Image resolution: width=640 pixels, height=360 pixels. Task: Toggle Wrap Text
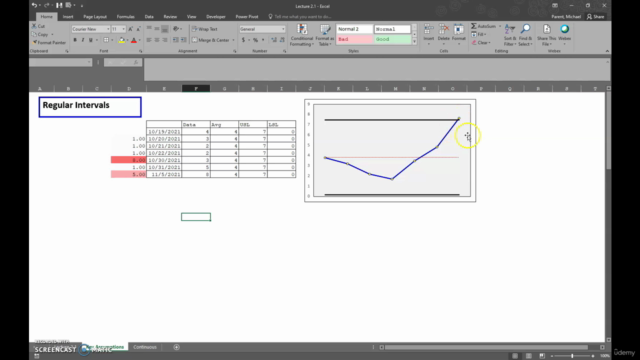coord(205,29)
